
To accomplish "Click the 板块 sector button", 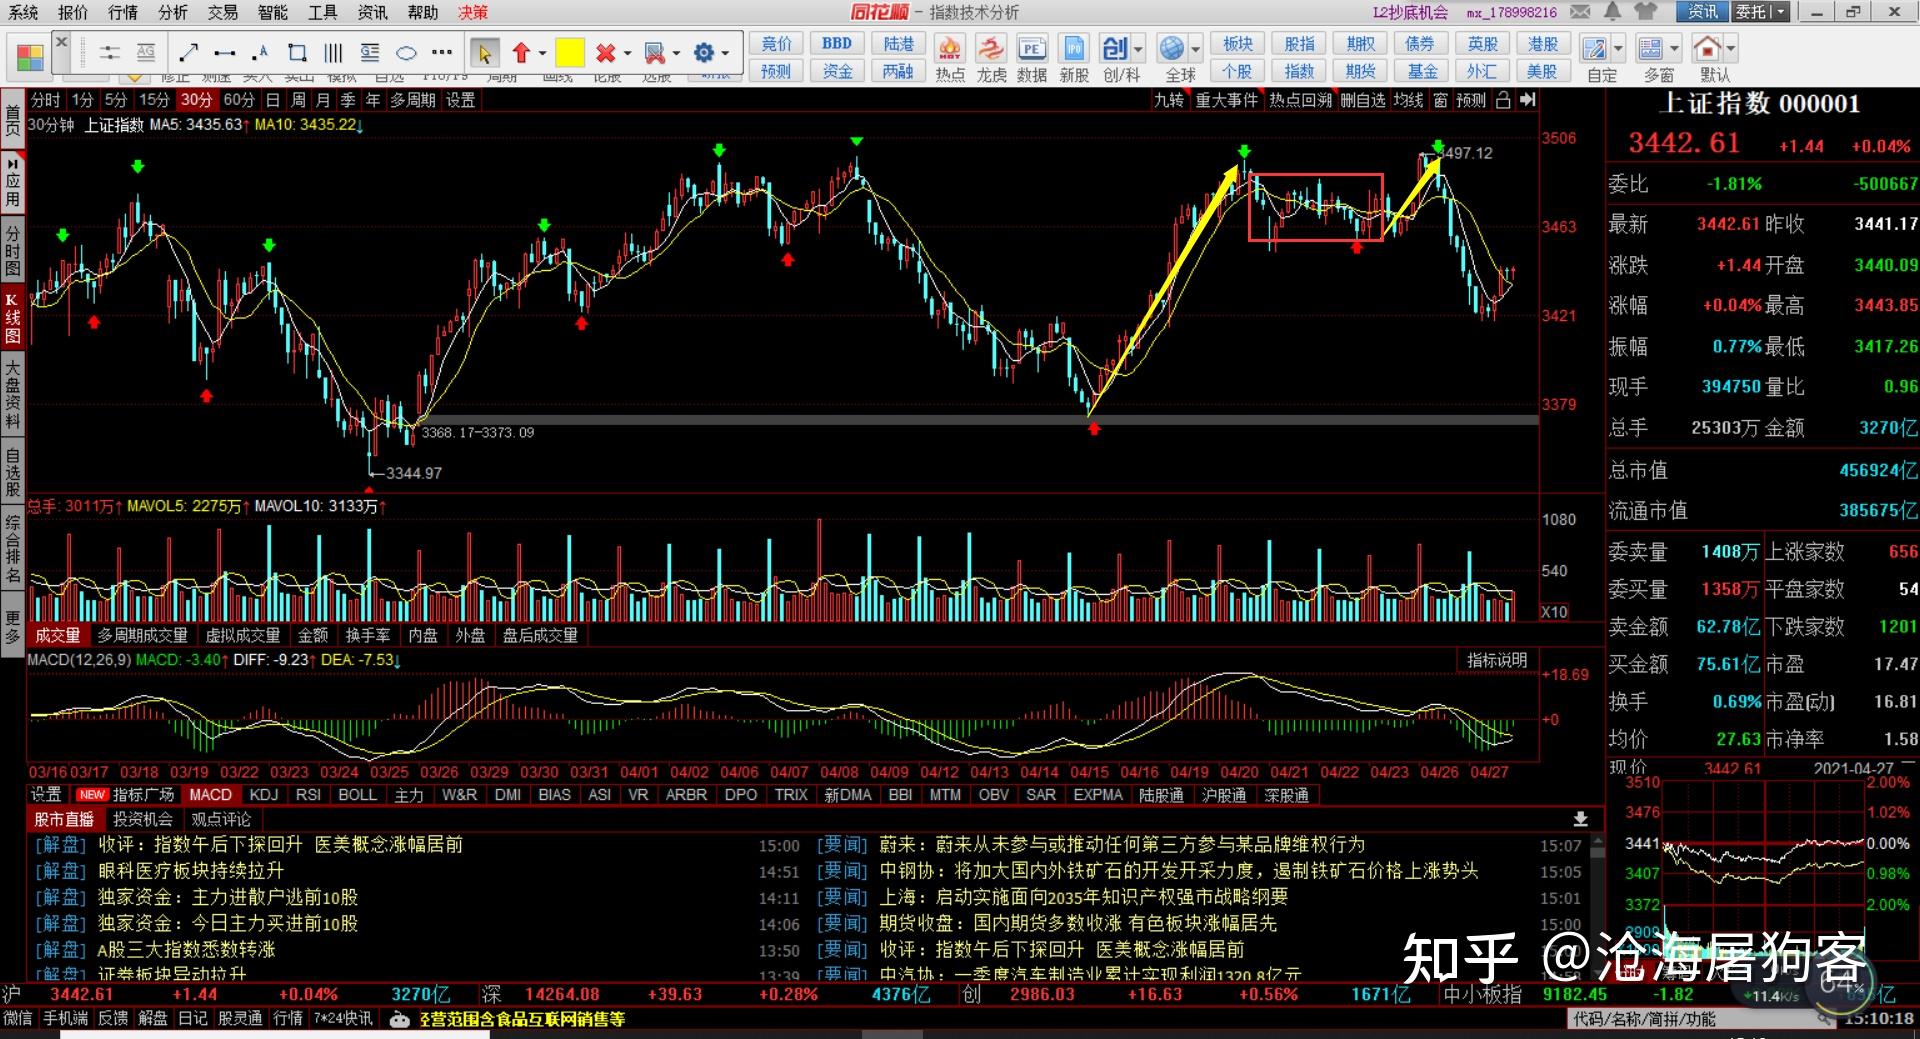I will click(1237, 44).
